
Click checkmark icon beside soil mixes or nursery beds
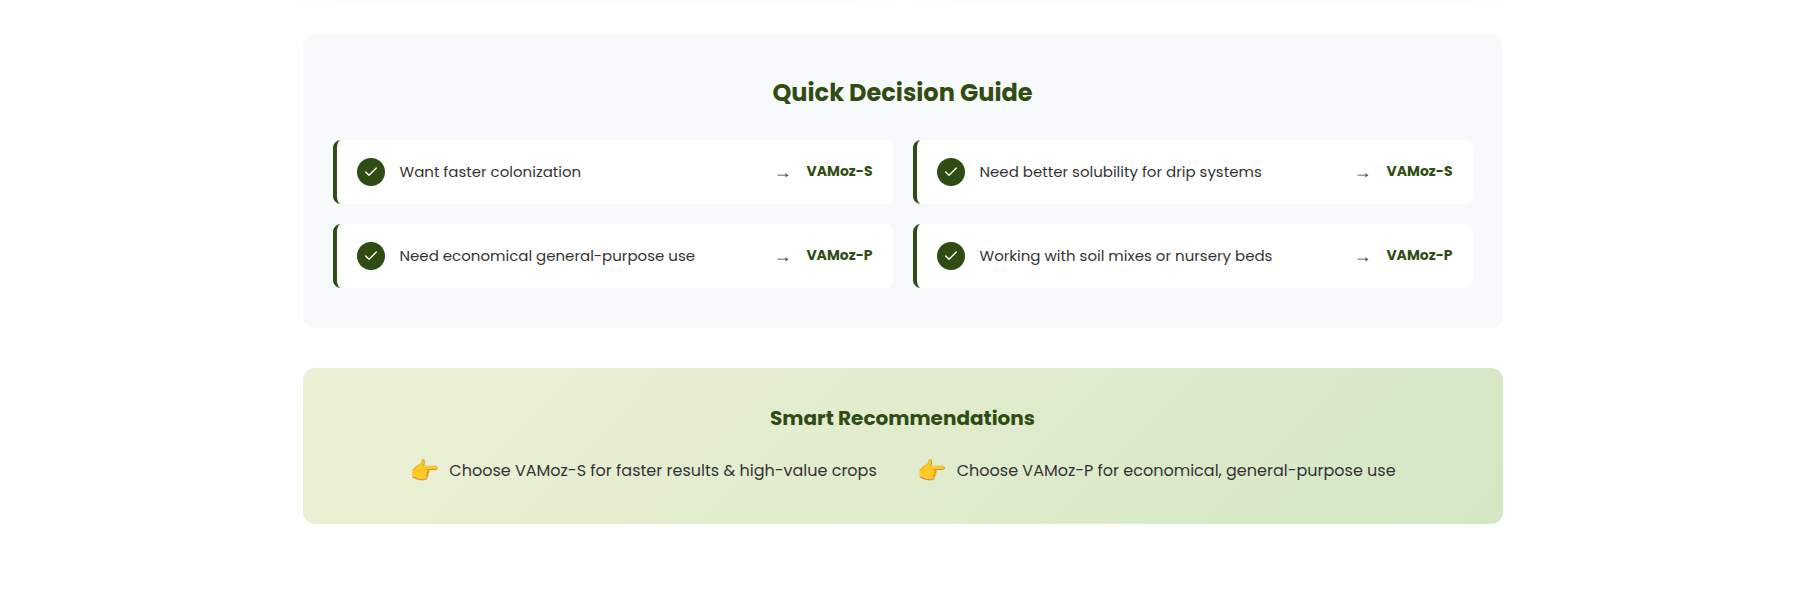pos(951,256)
